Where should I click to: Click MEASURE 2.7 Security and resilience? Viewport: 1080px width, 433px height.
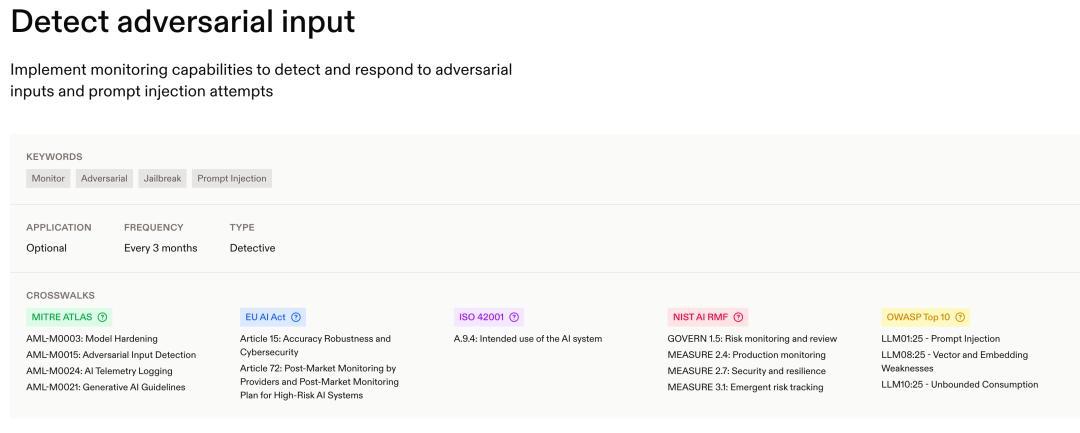747,371
